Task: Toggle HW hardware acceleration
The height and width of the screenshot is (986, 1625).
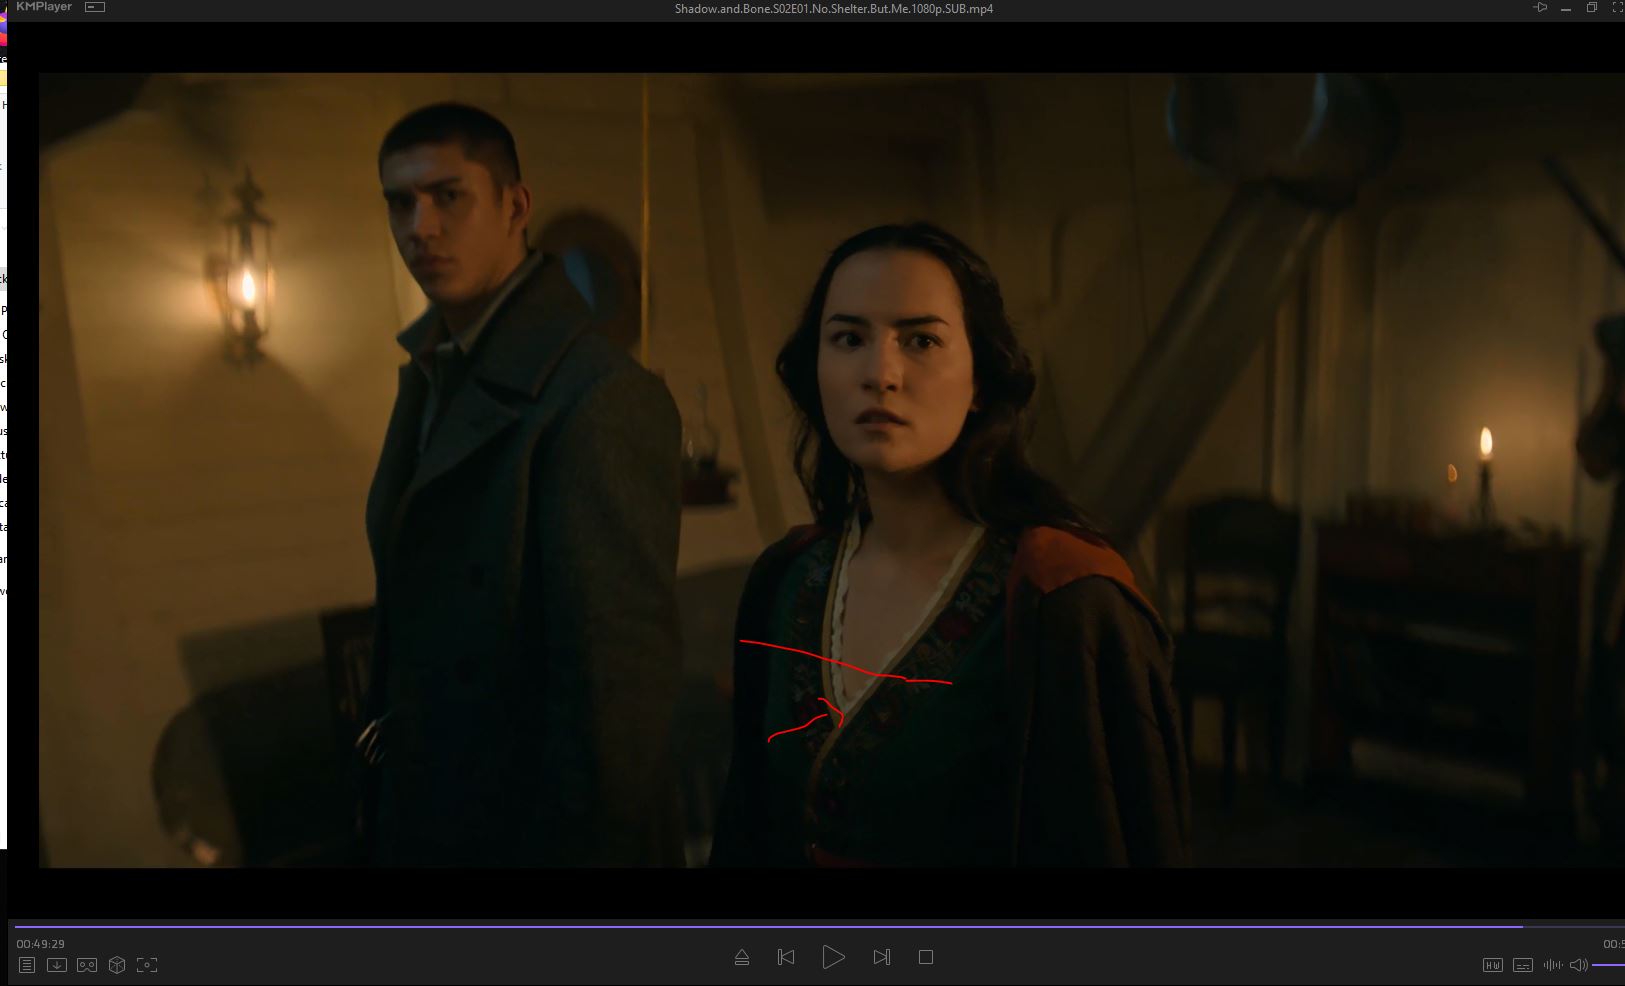Action: tap(1492, 965)
